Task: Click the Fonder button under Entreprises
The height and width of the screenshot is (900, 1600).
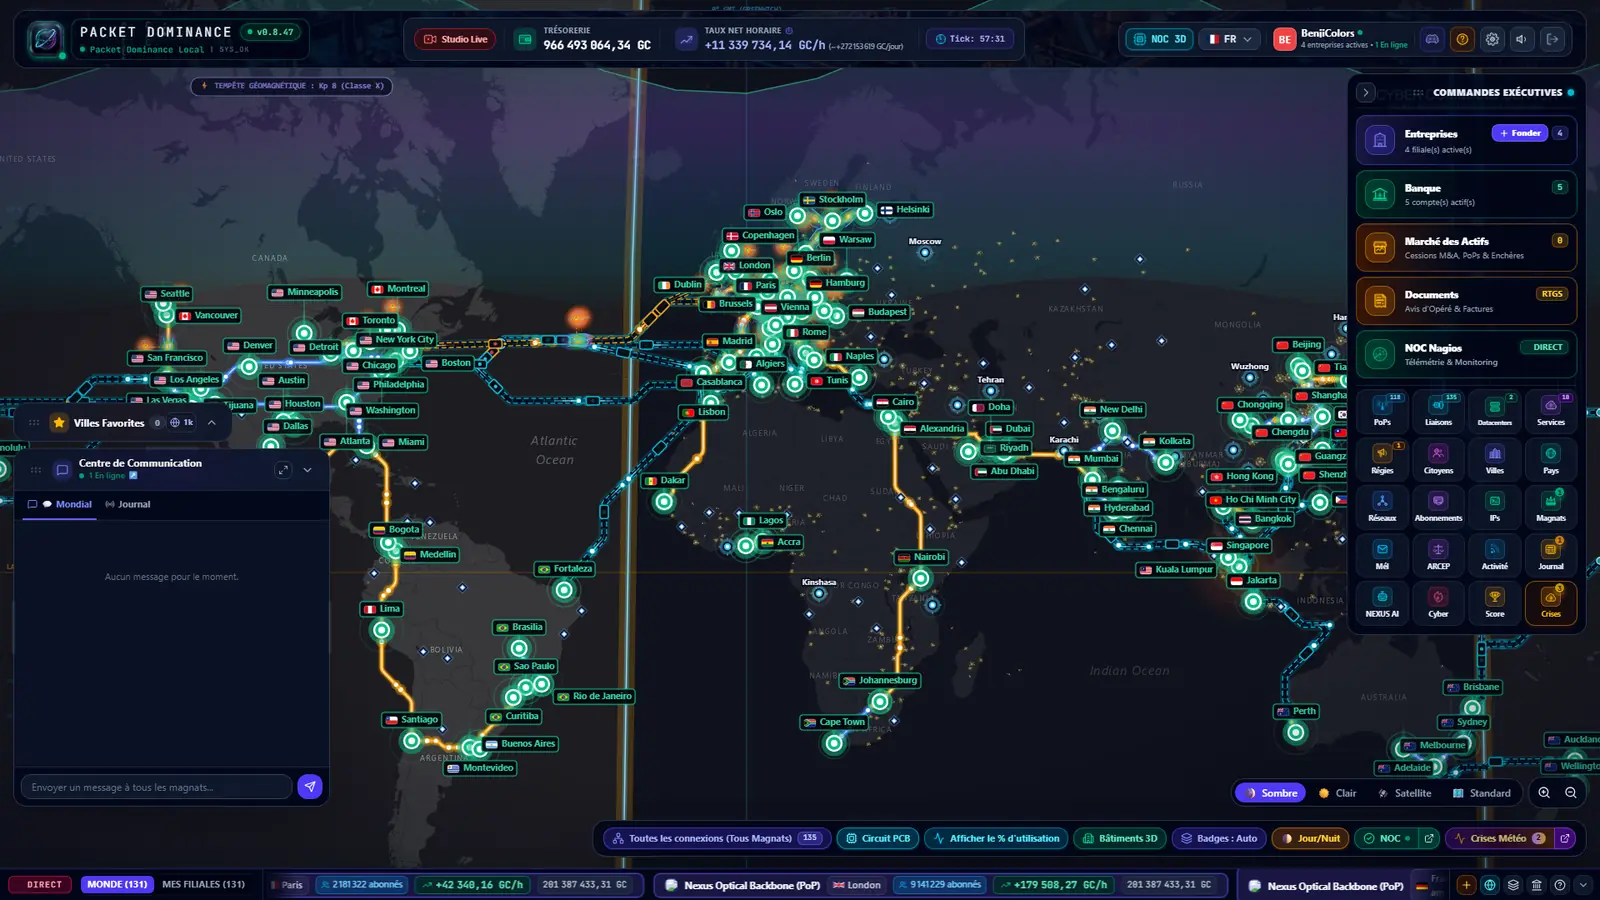Action: click(1520, 133)
